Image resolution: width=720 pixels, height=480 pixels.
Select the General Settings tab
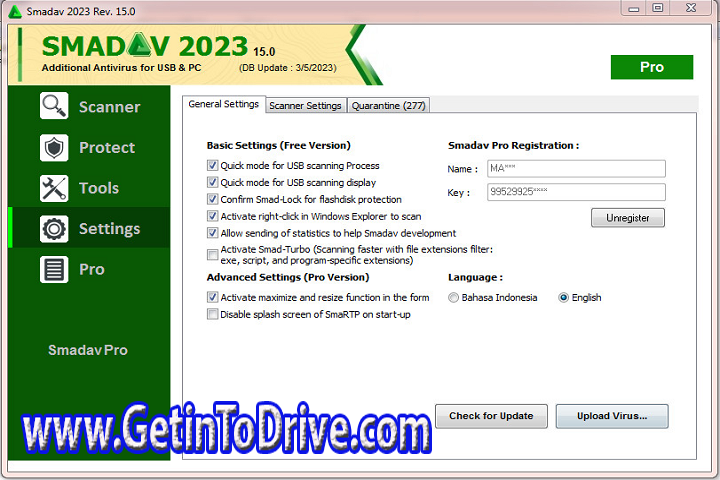pos(224,104)
